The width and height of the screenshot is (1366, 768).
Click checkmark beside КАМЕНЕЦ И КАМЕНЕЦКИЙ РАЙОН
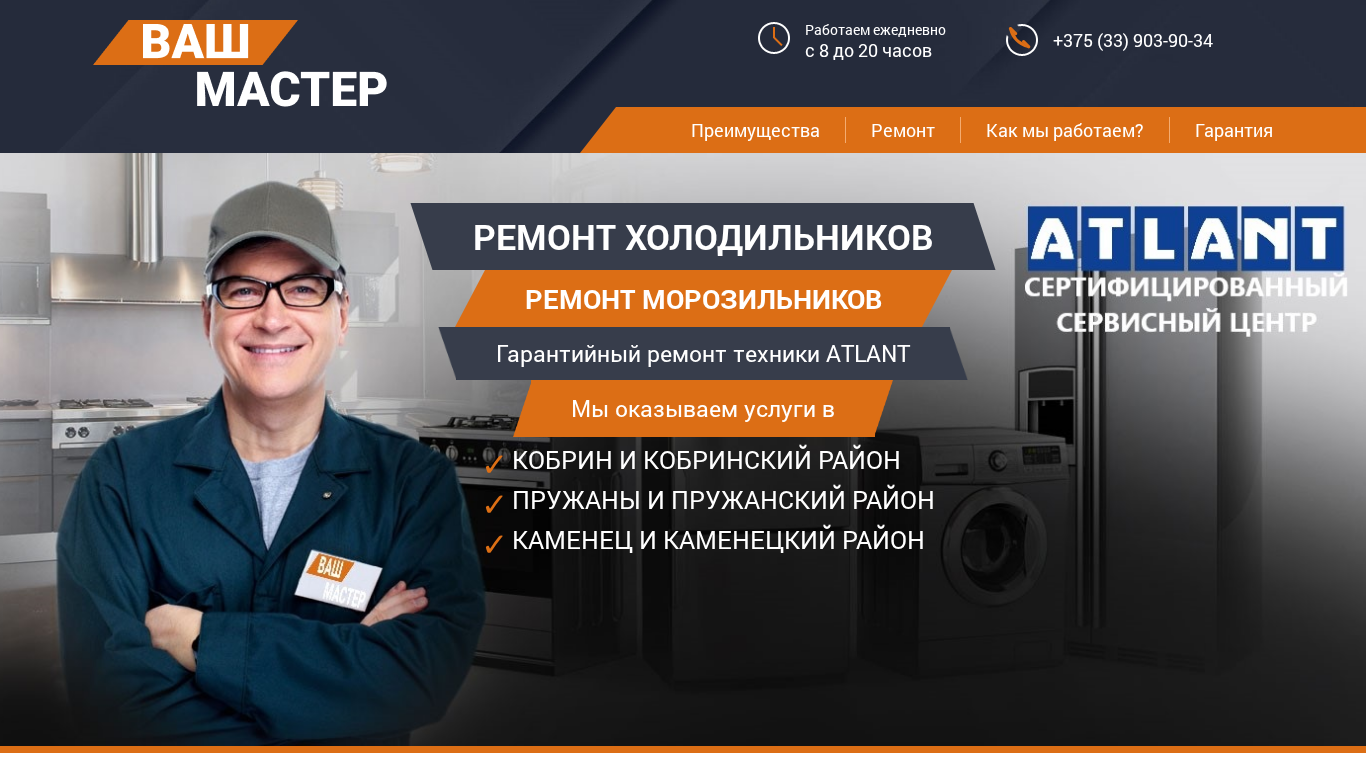click(x=493, y=543)
